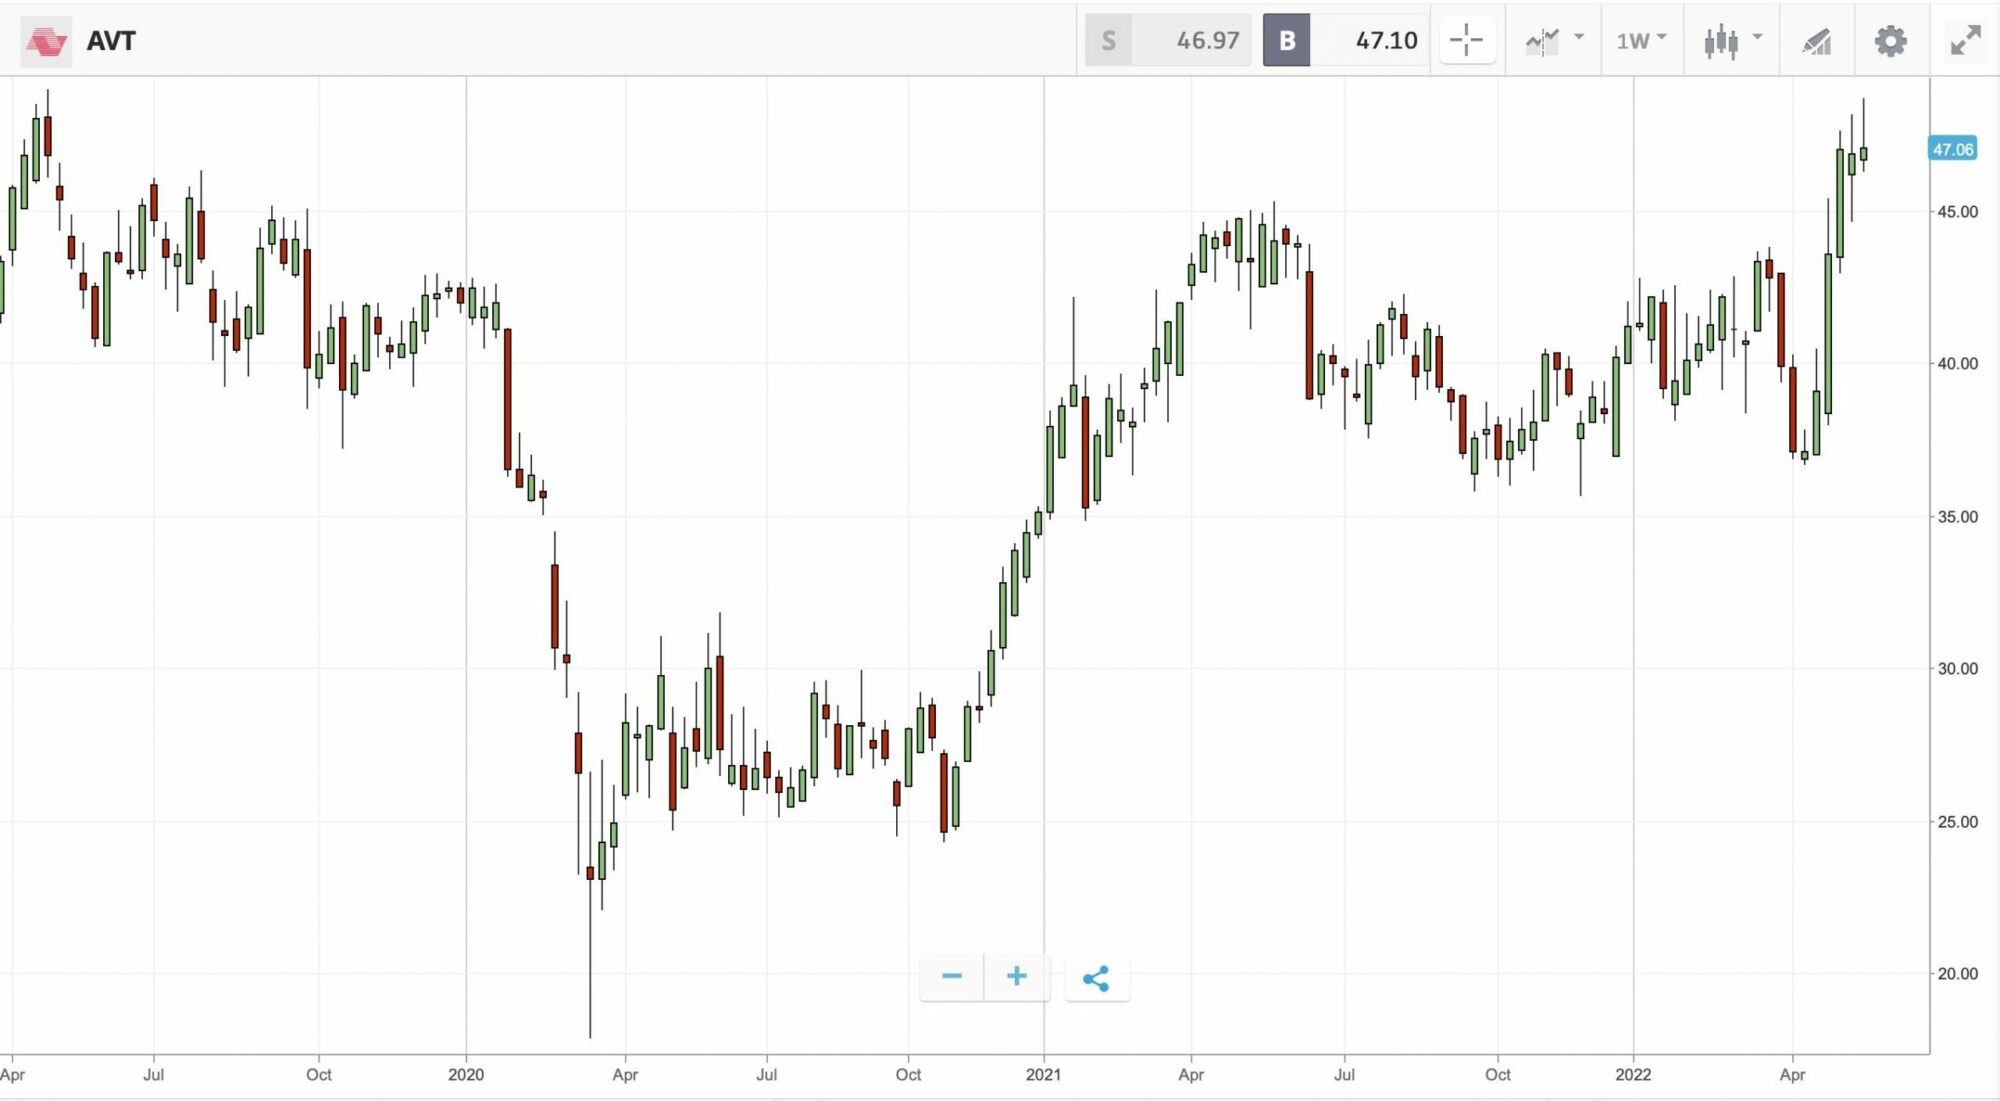
Task: Click the 35.00 level on price axis
Action: click(1957, 517)
